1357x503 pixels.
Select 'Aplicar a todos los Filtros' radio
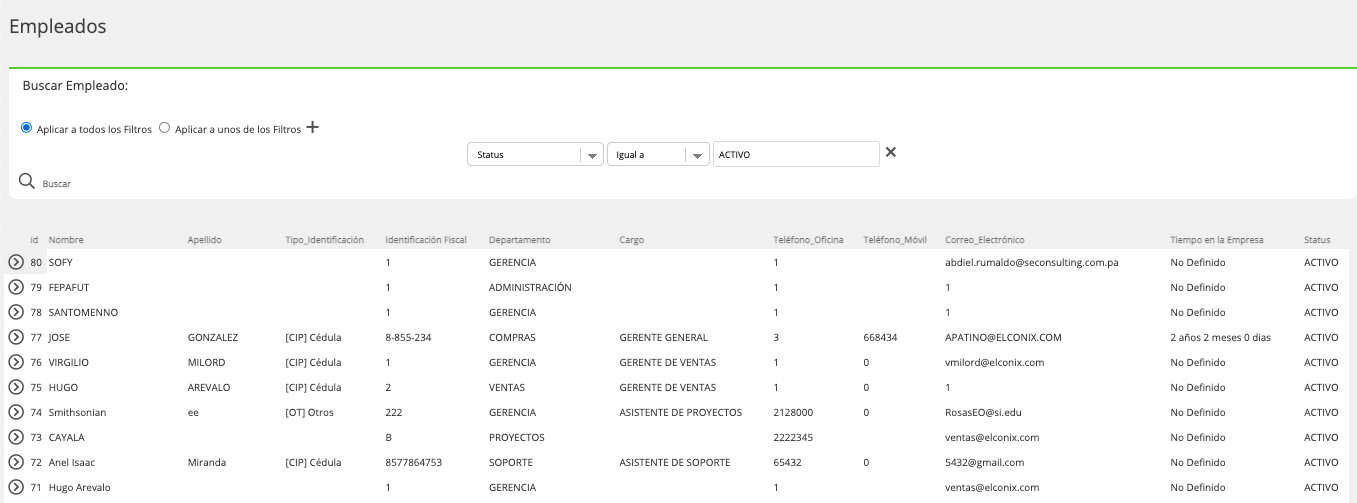pyautogui.click(x=27, y=128)
